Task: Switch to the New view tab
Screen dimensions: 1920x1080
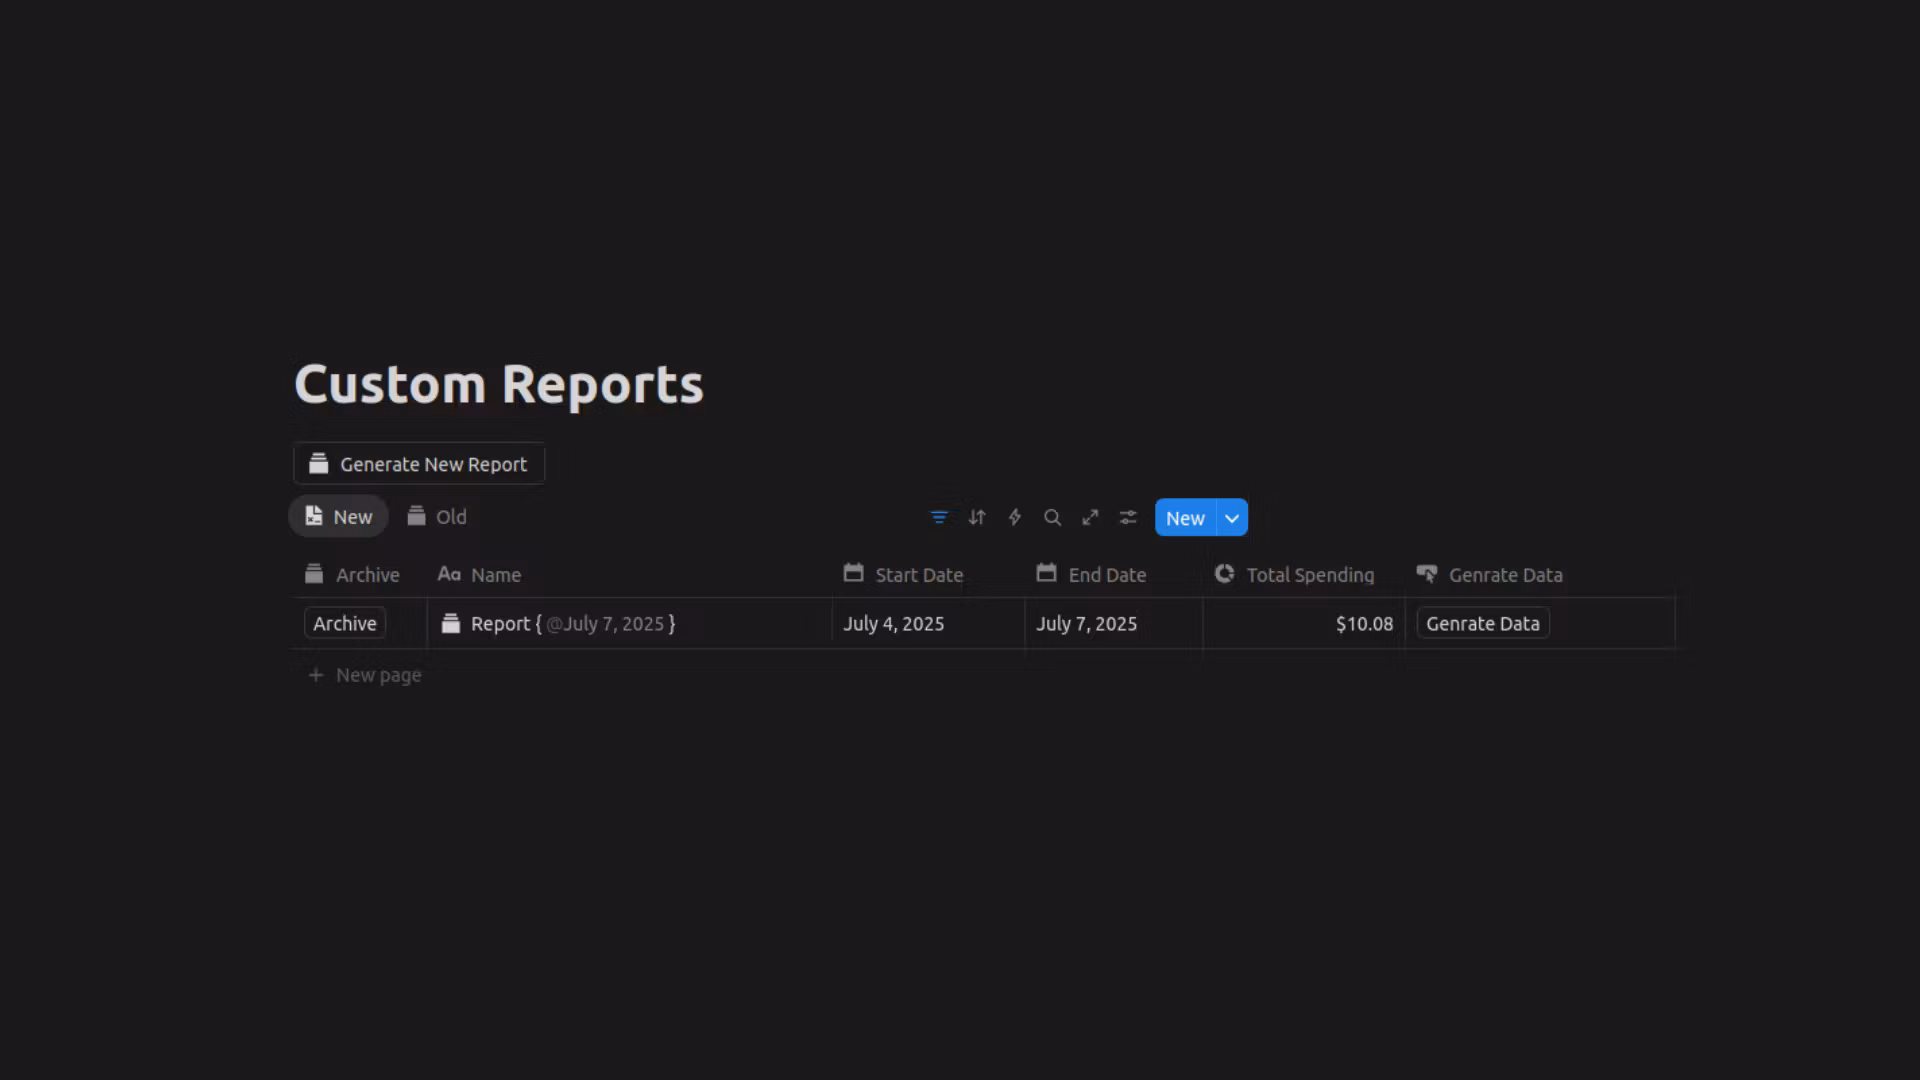Action: 339,516
